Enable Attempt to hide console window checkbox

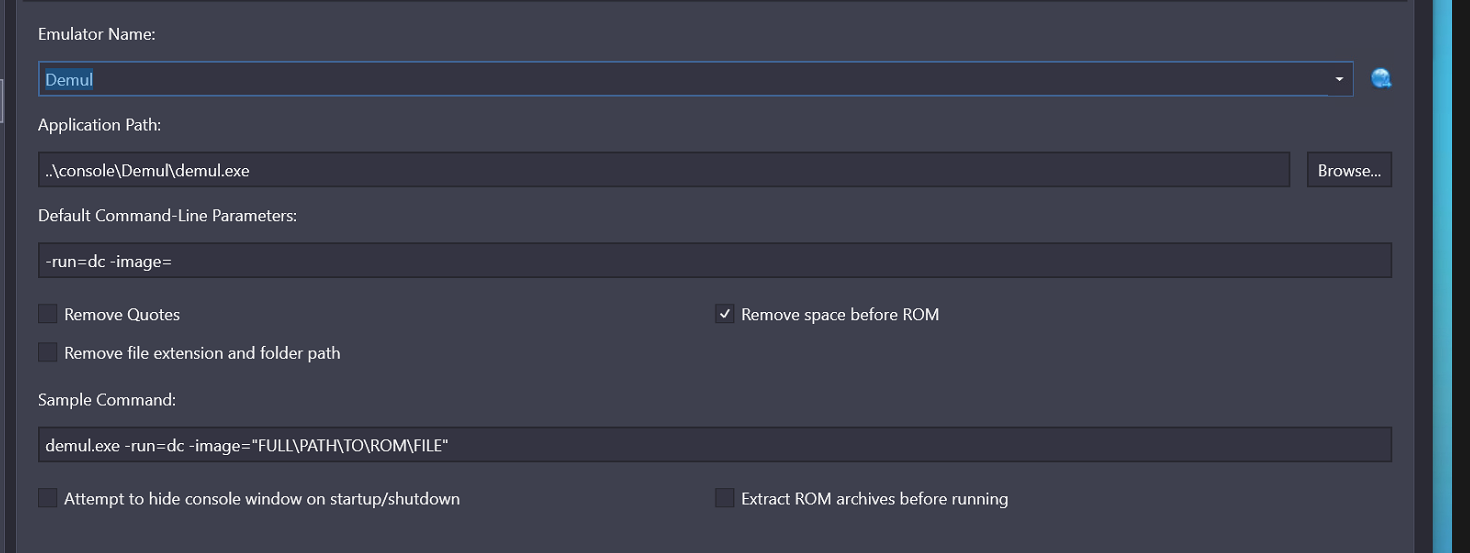48,498
